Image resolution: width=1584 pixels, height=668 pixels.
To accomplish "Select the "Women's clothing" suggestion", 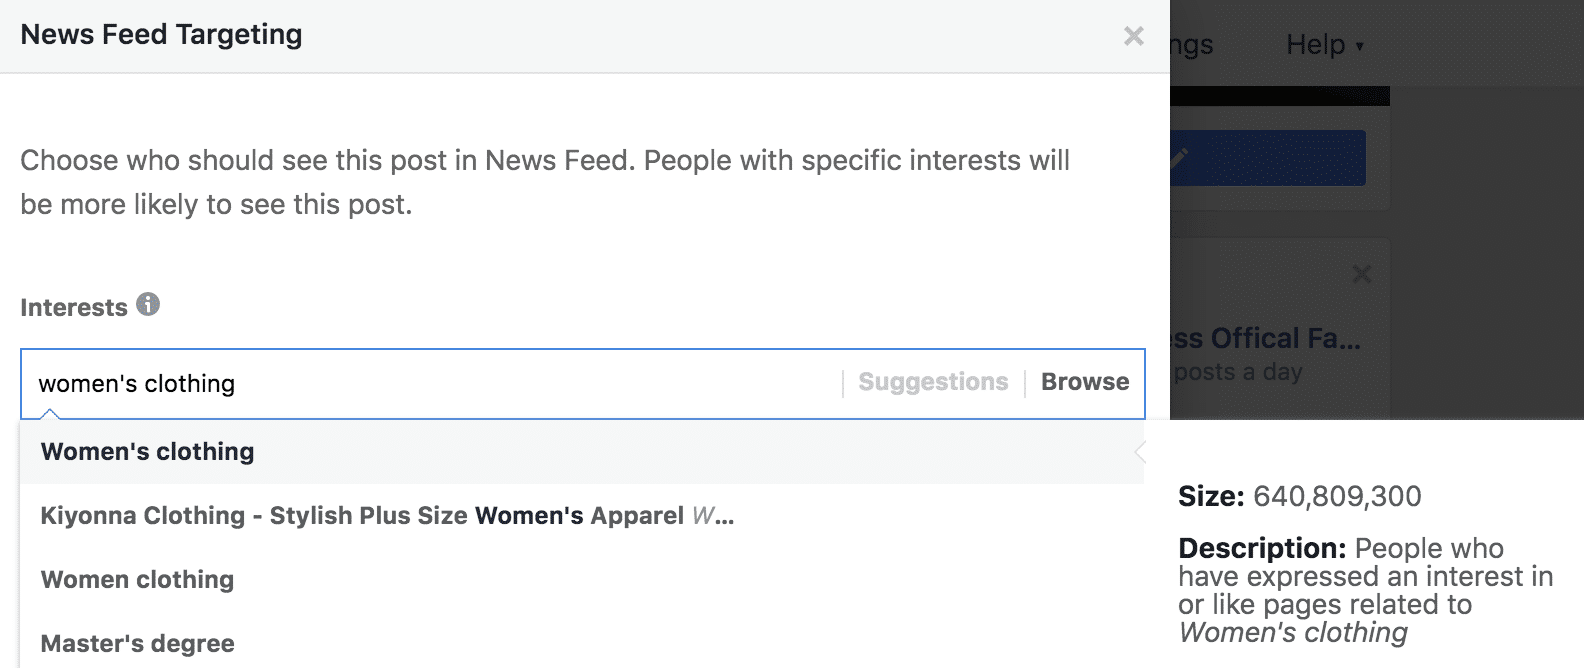I will [x=148, y=452].
